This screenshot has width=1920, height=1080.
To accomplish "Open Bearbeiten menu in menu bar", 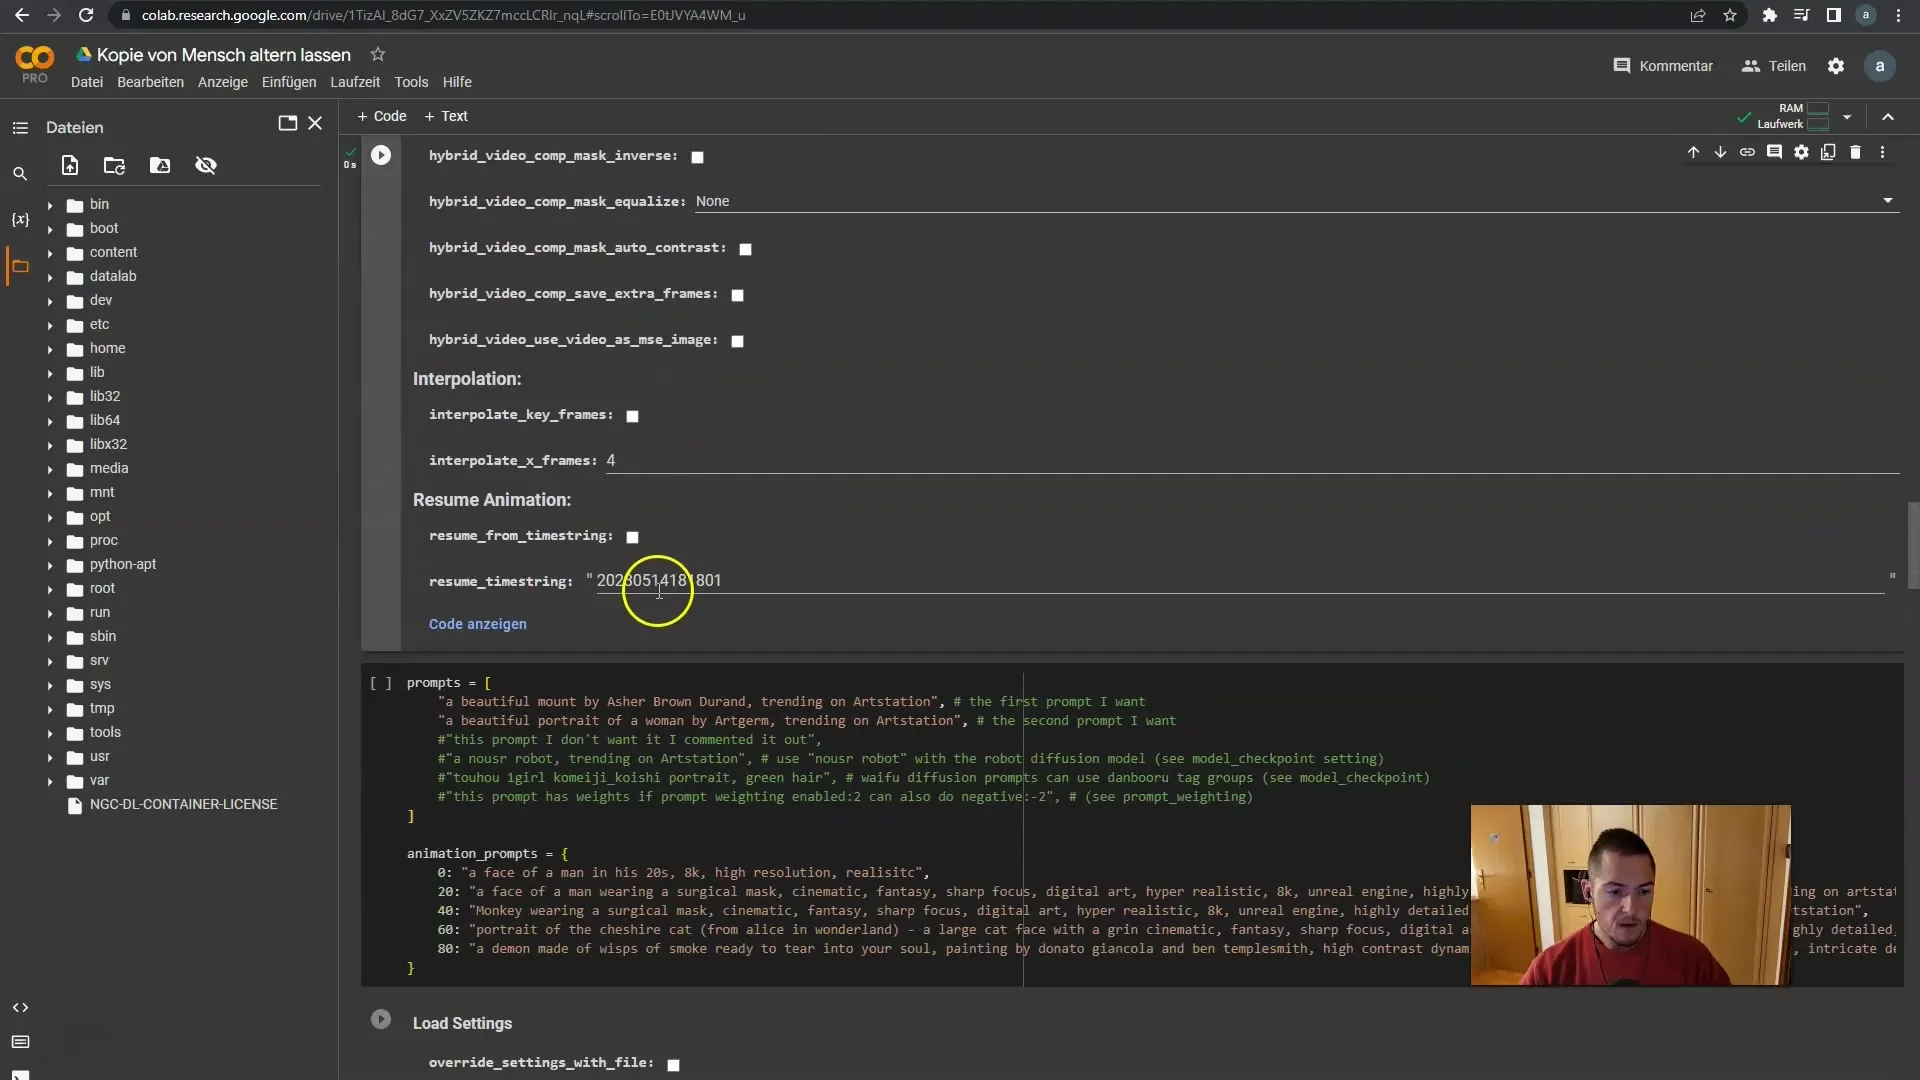I will 149,82.
